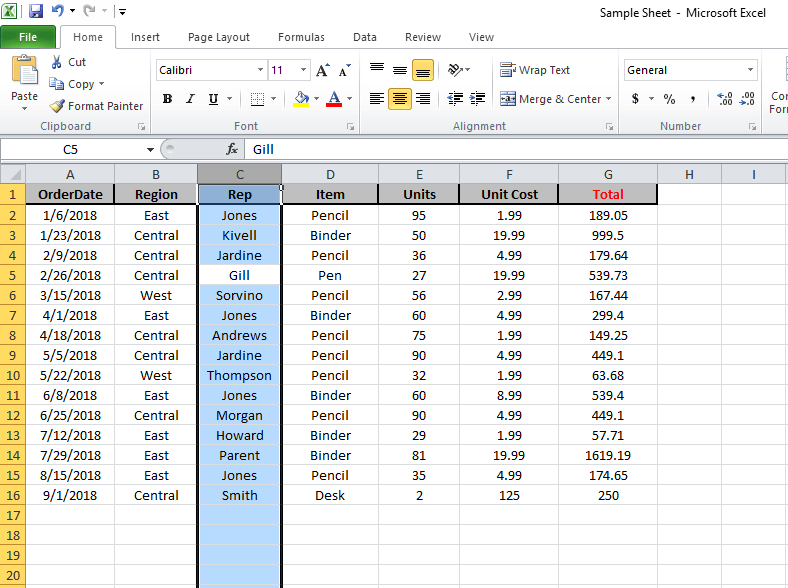Open the File tab
Viewport: 788px width, 588px height.
click(28, 37)
